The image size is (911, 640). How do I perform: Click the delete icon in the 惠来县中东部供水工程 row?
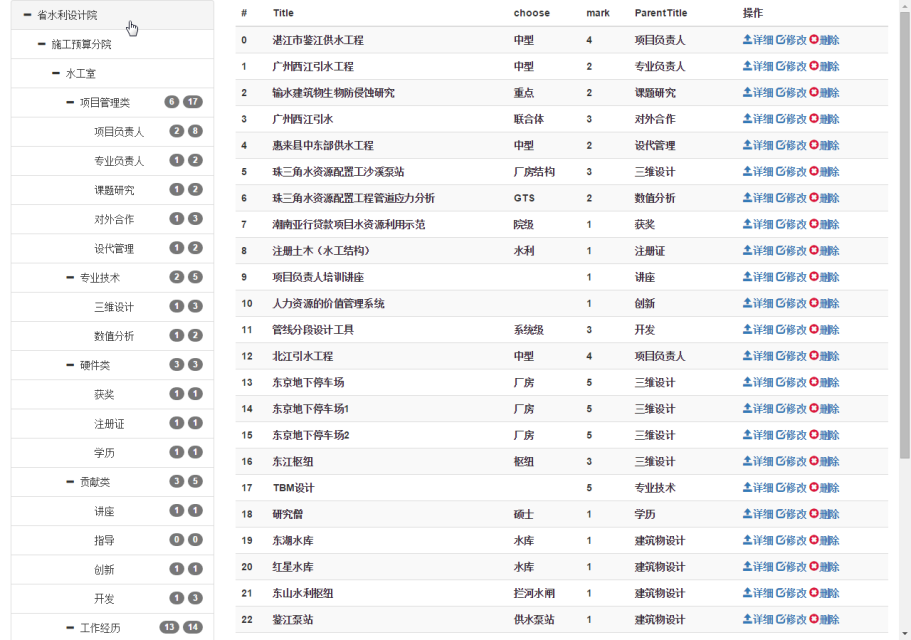click(814, 146)
